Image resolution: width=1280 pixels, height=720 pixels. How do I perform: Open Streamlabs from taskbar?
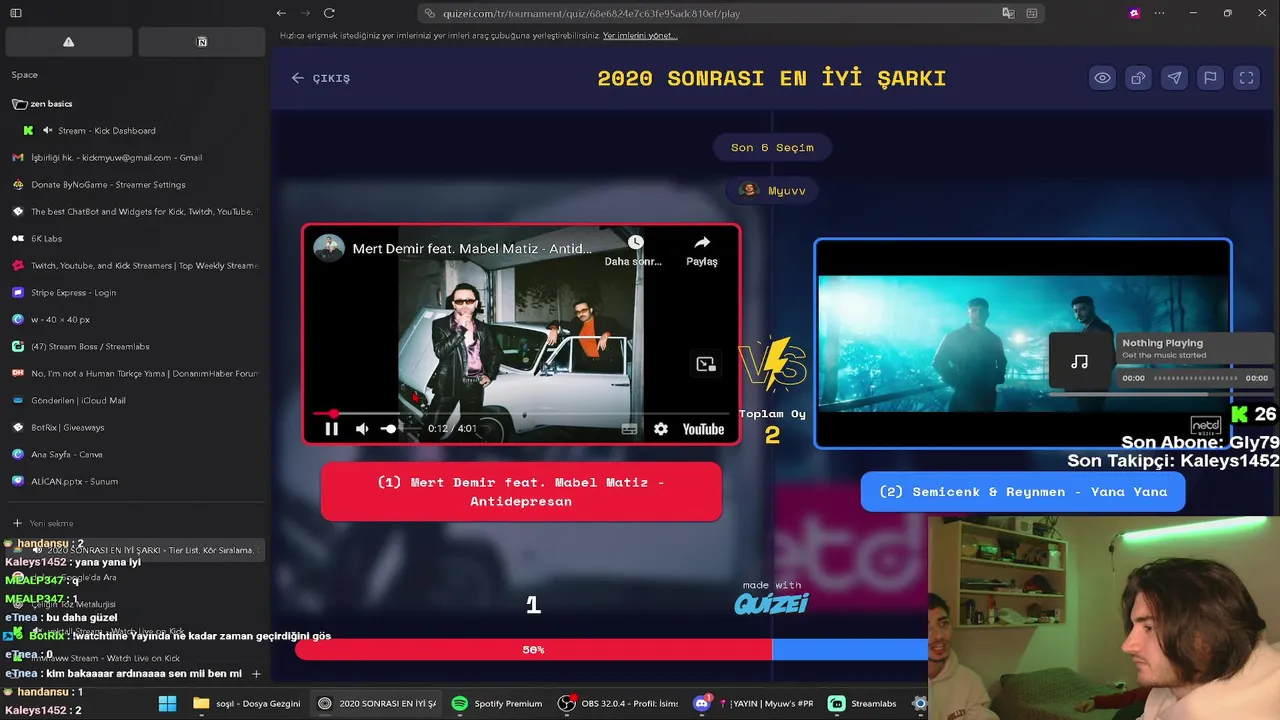point(863,703)
